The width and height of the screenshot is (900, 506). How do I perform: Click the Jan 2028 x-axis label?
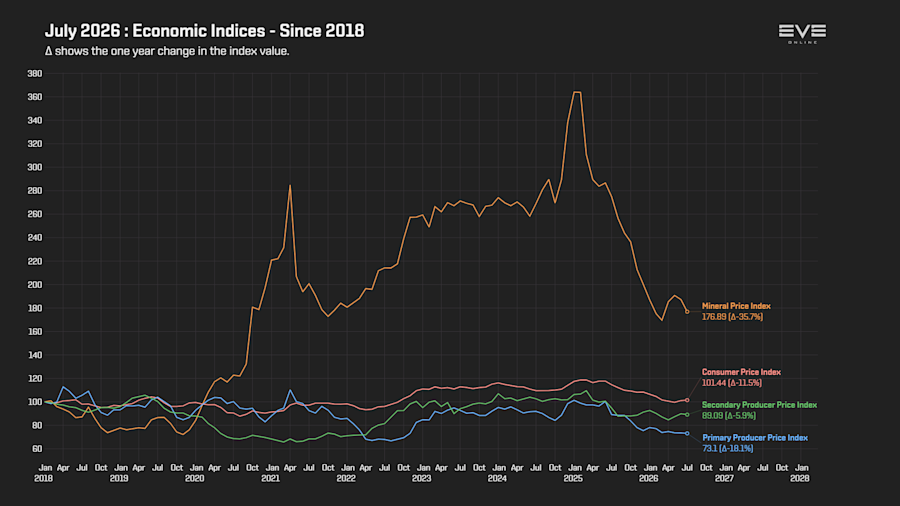coord(801,473)
